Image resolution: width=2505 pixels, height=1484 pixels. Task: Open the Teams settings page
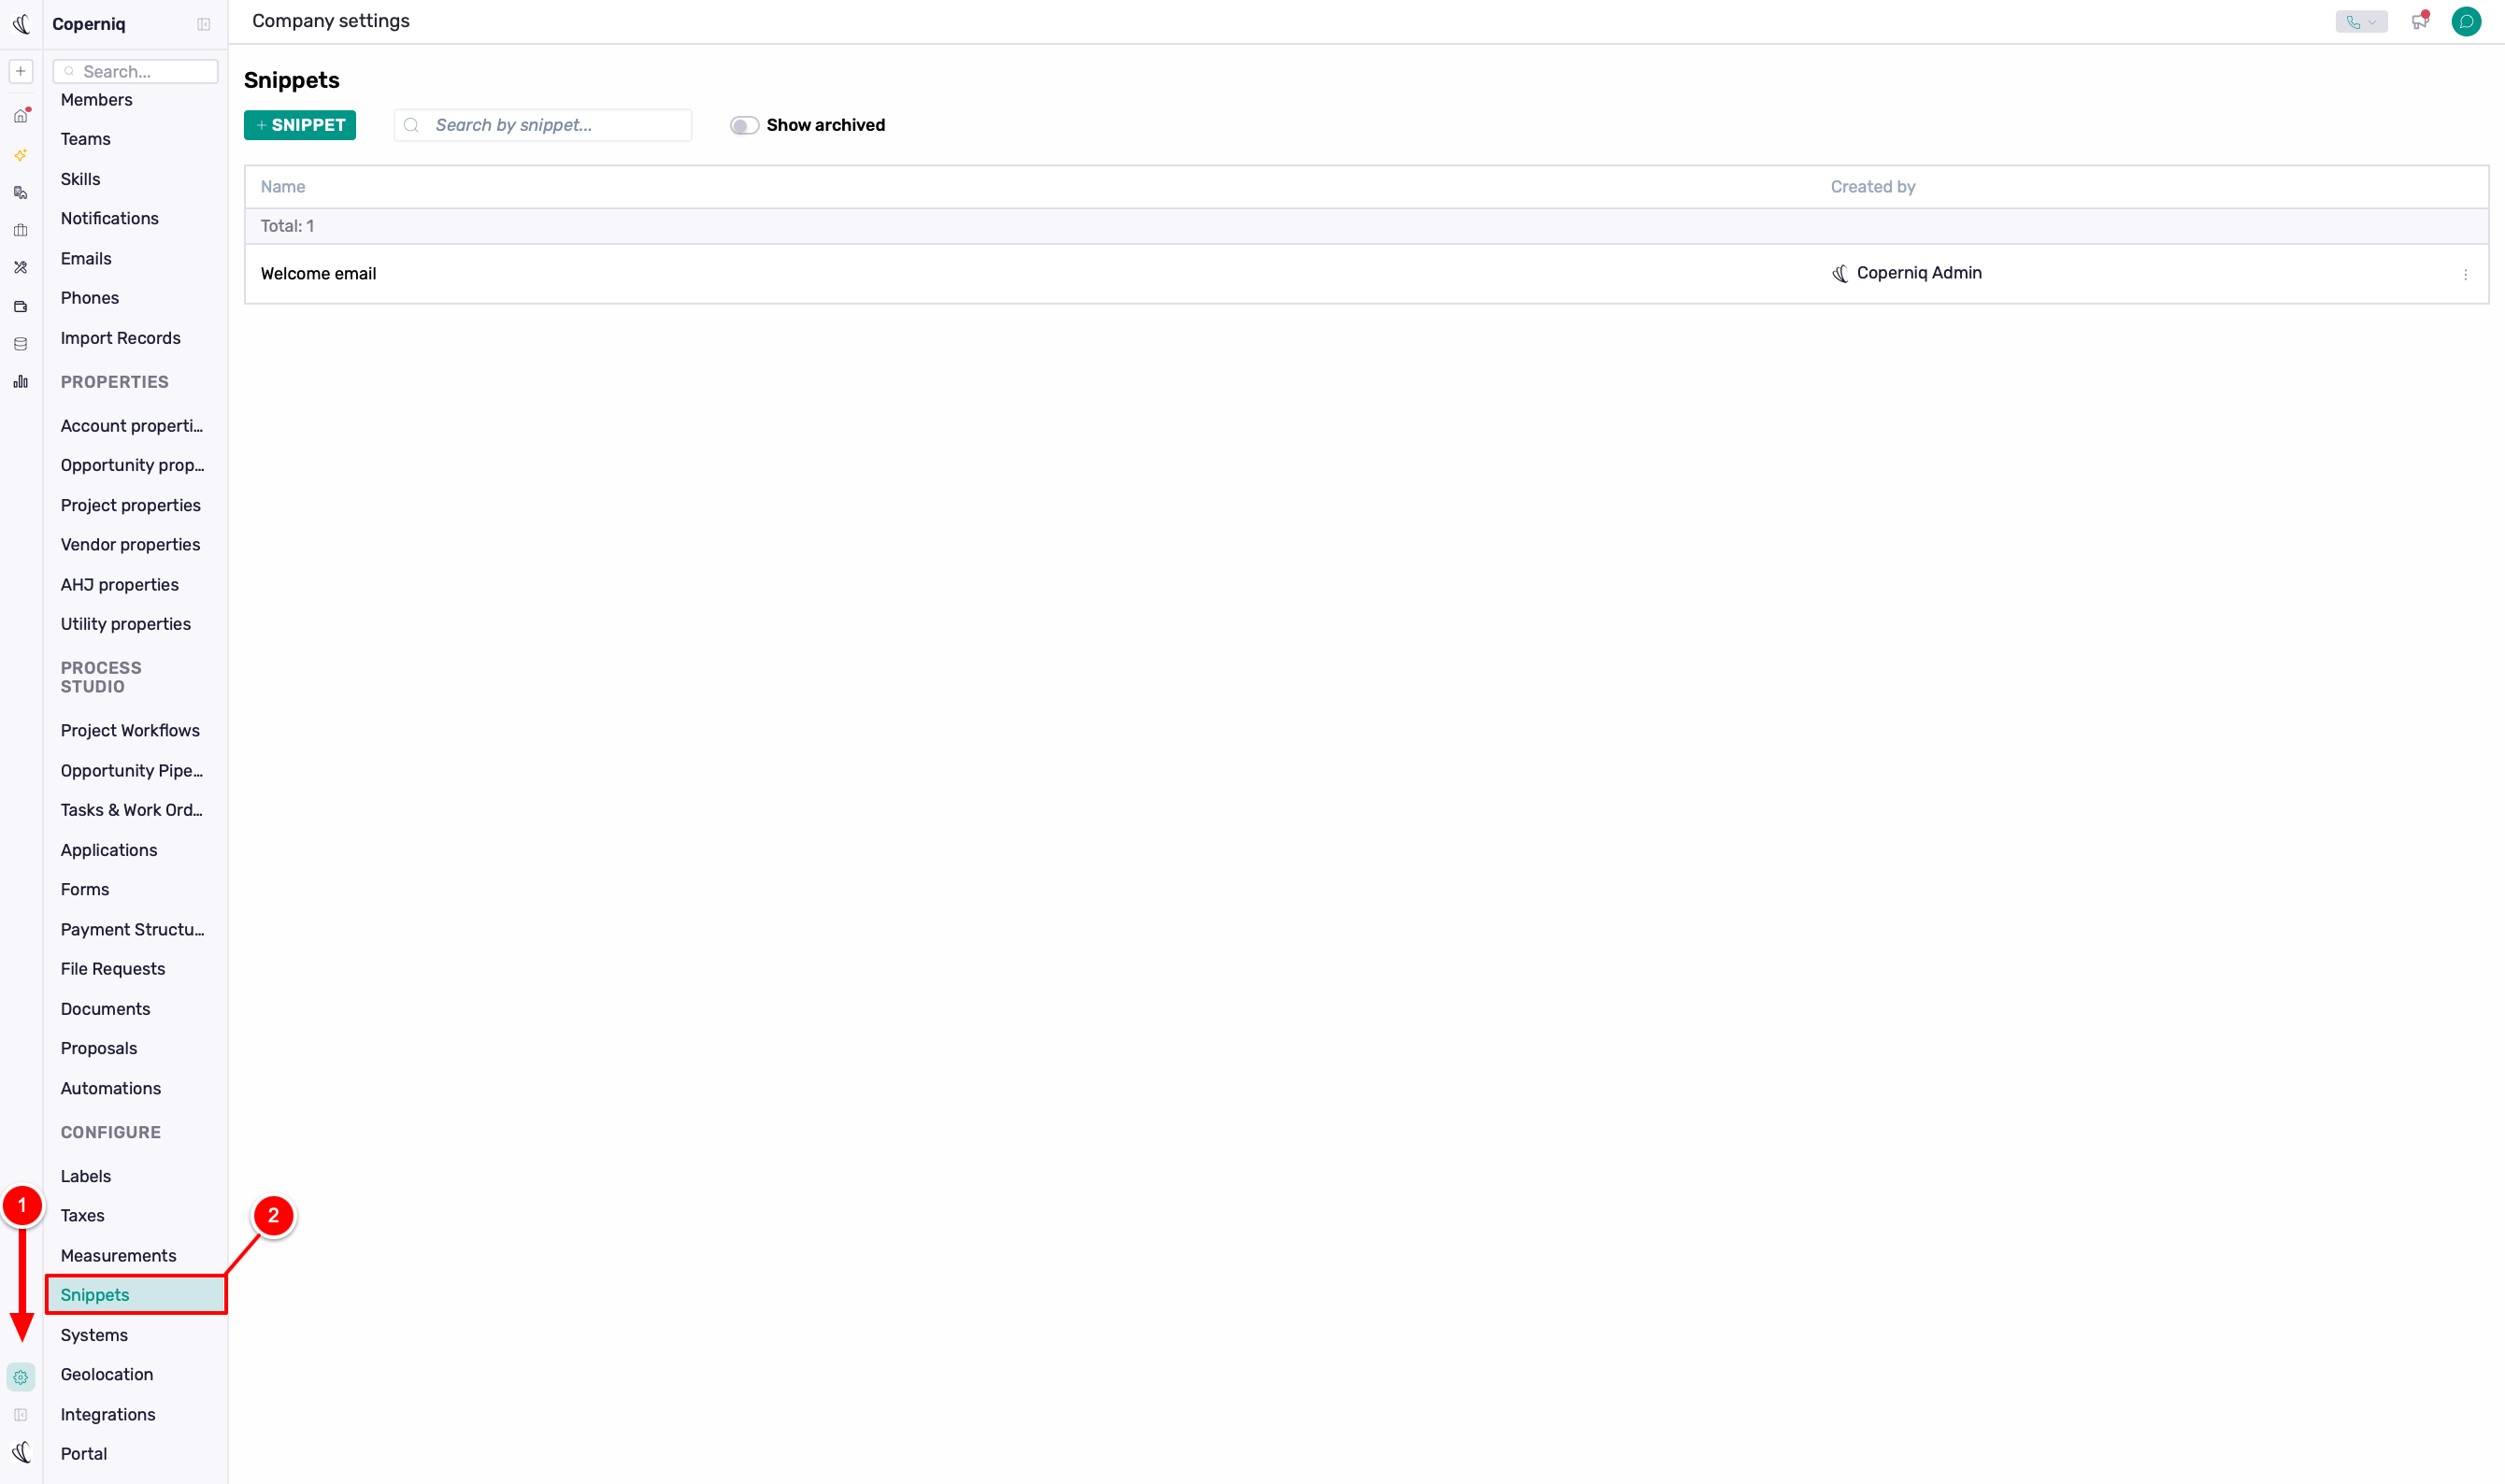click(x=85, y=139)
